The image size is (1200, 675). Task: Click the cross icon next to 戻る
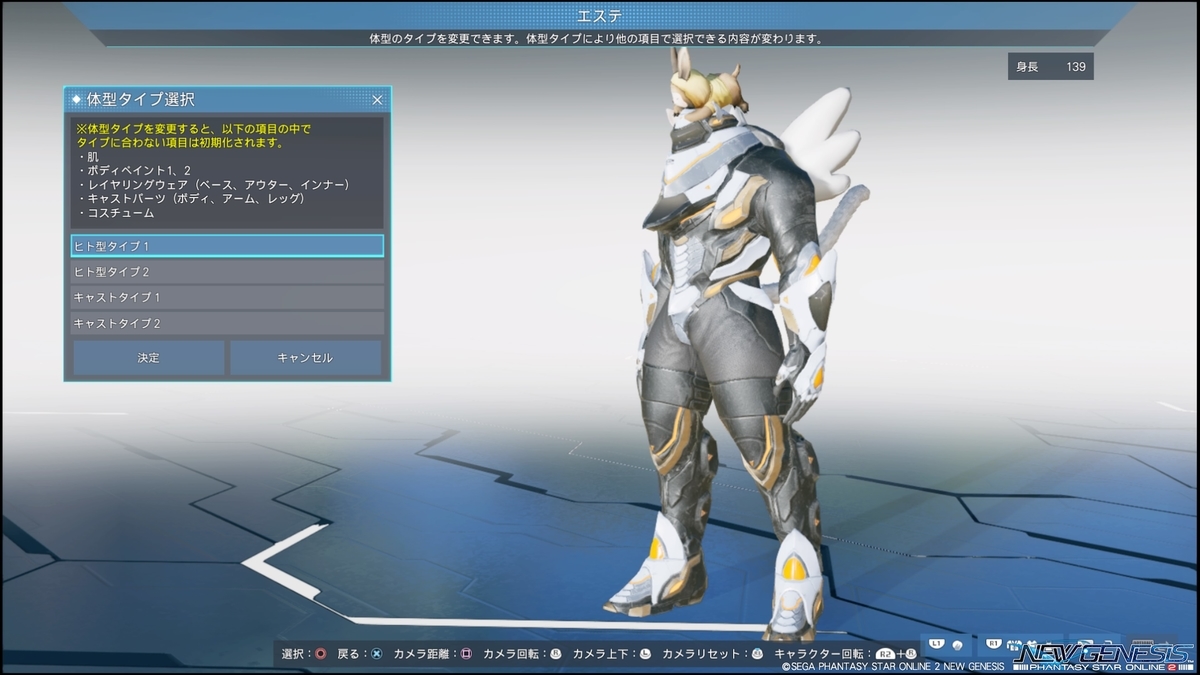point(376,654)
